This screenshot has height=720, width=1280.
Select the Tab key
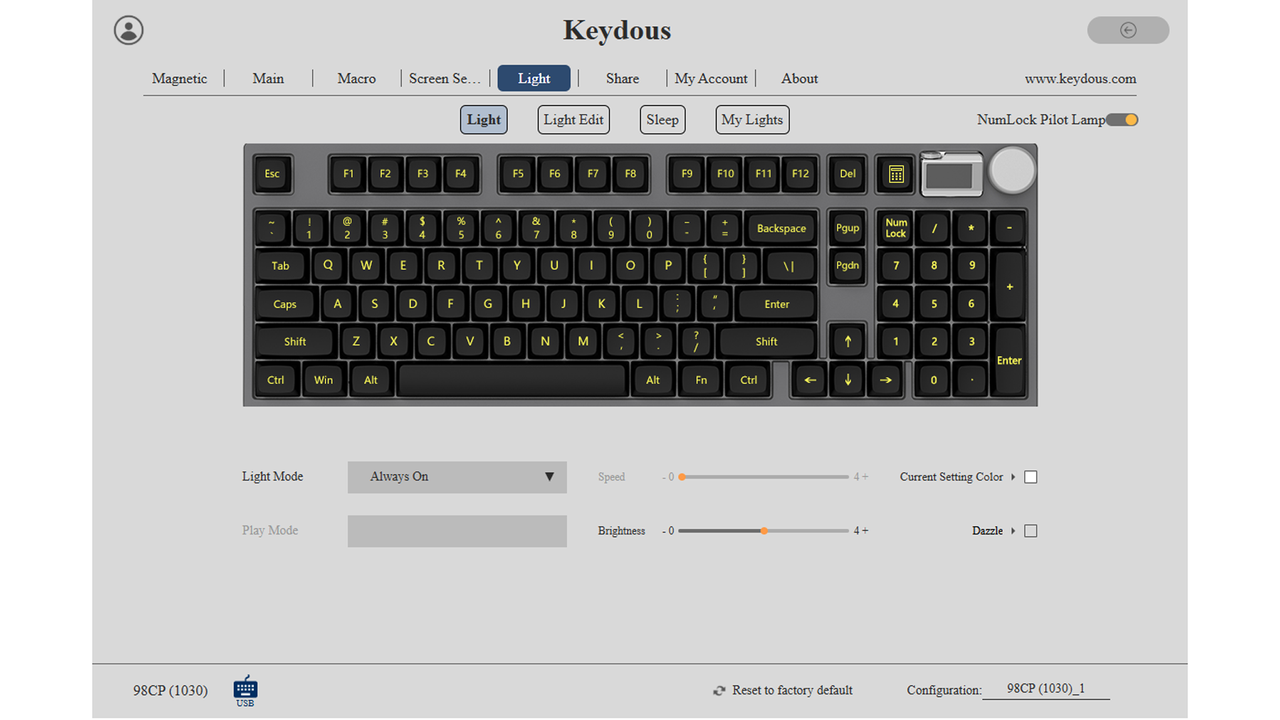pos(281,266)
